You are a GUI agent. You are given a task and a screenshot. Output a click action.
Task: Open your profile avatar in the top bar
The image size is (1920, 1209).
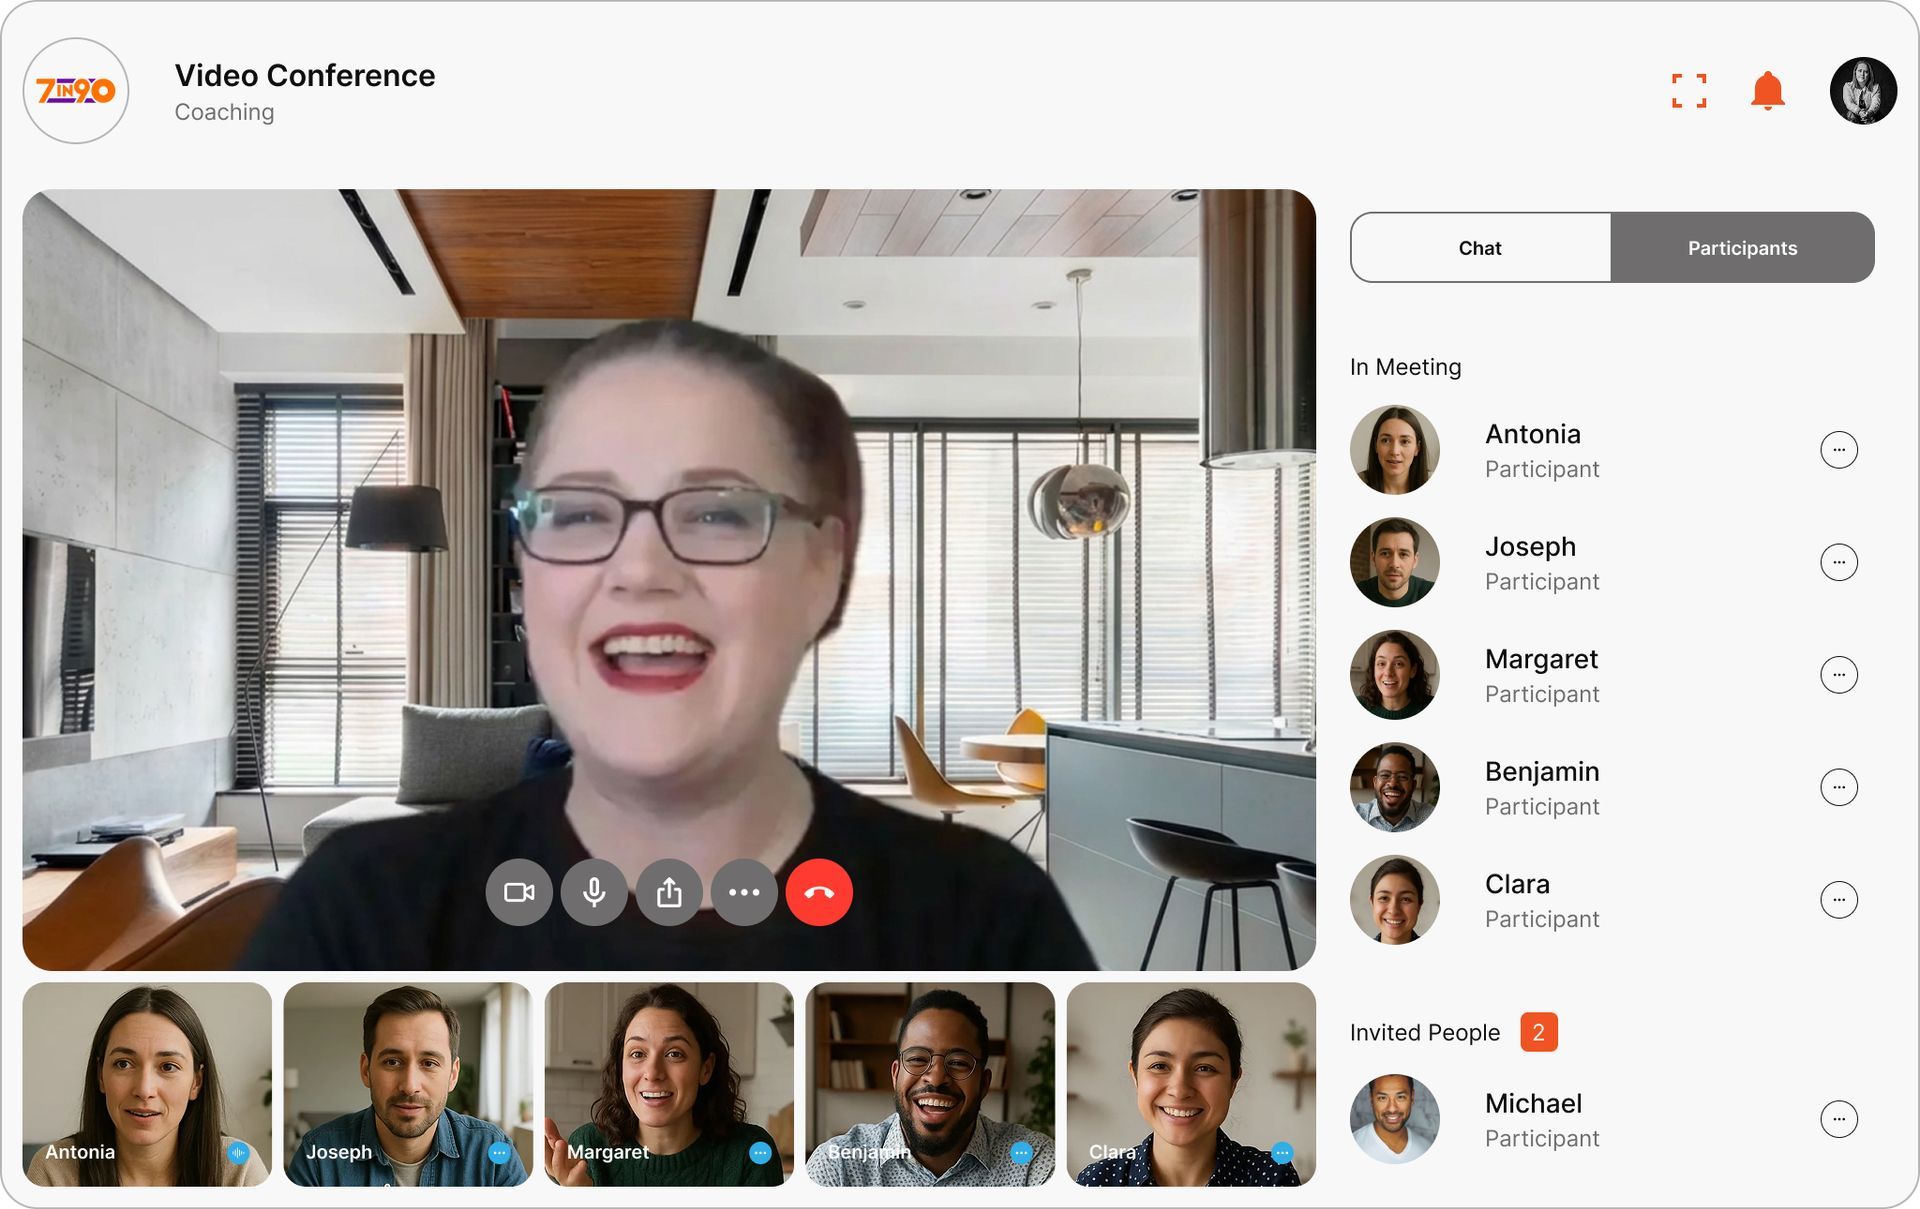(x=1862, y=90)
